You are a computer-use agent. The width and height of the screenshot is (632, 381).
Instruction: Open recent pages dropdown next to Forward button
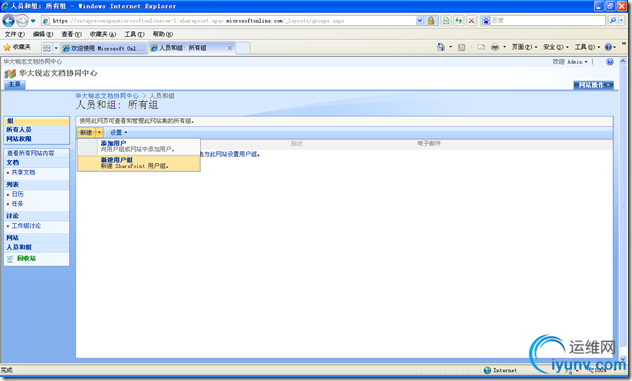point(33,21)
